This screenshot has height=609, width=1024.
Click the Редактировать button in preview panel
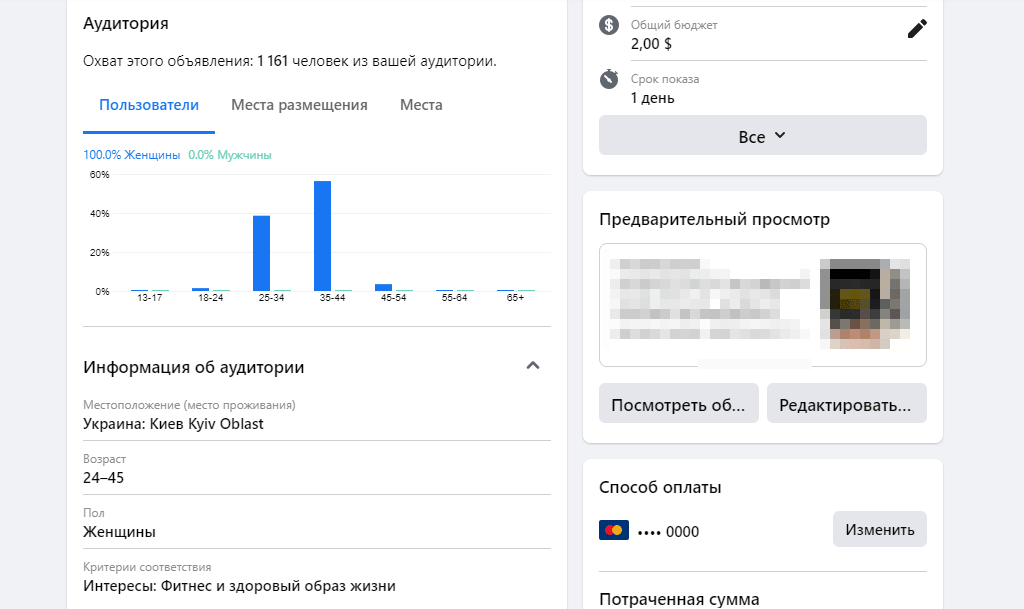coord(846,402)
